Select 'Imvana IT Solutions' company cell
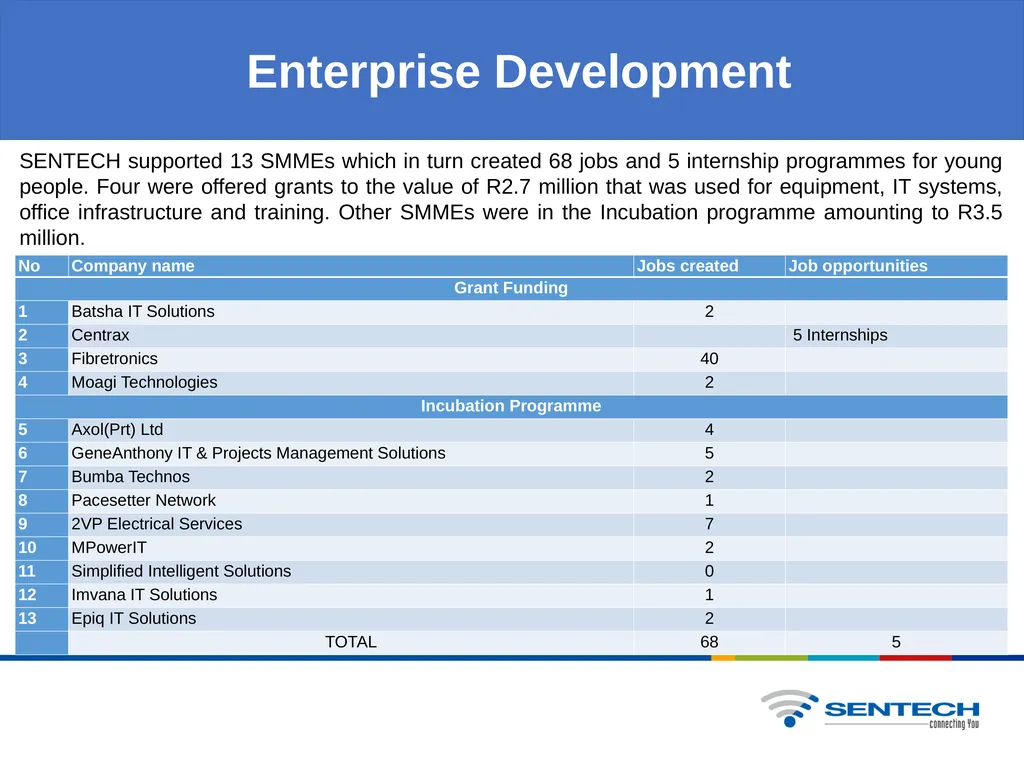Screen dimensions: 1024x768 351,595
